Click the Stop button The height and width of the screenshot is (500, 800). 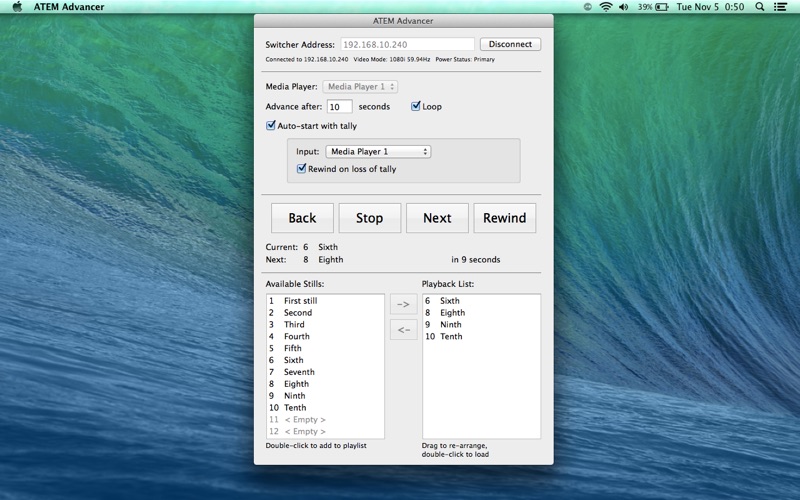tap(369, 218)
